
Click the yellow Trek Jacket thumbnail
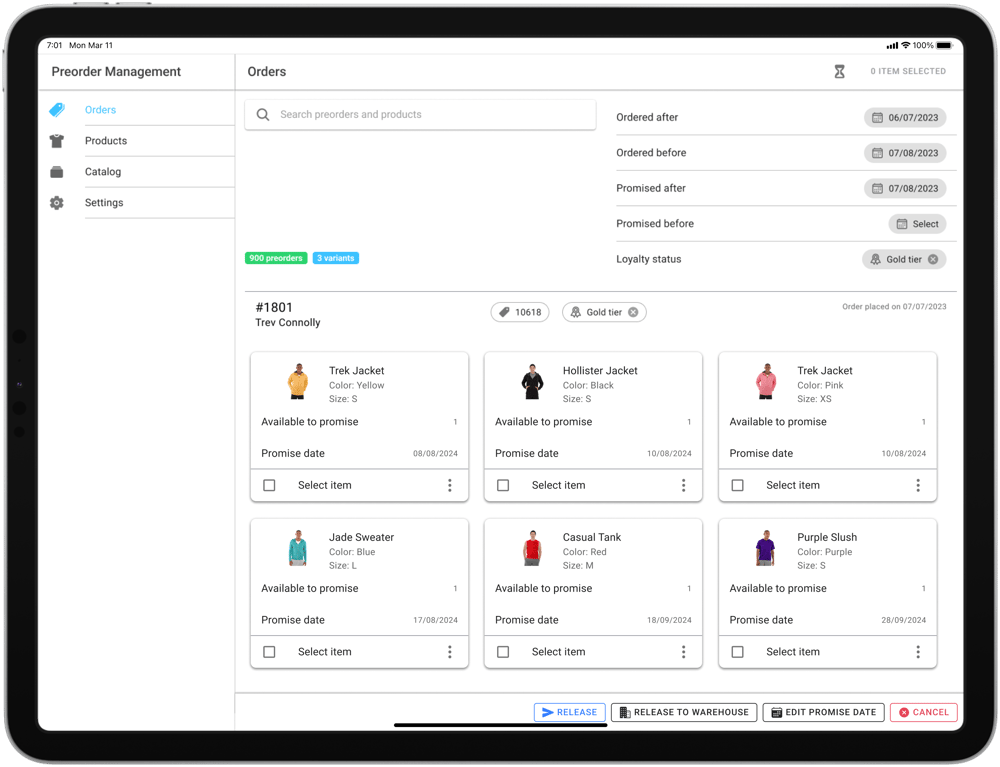click(298, 382)
